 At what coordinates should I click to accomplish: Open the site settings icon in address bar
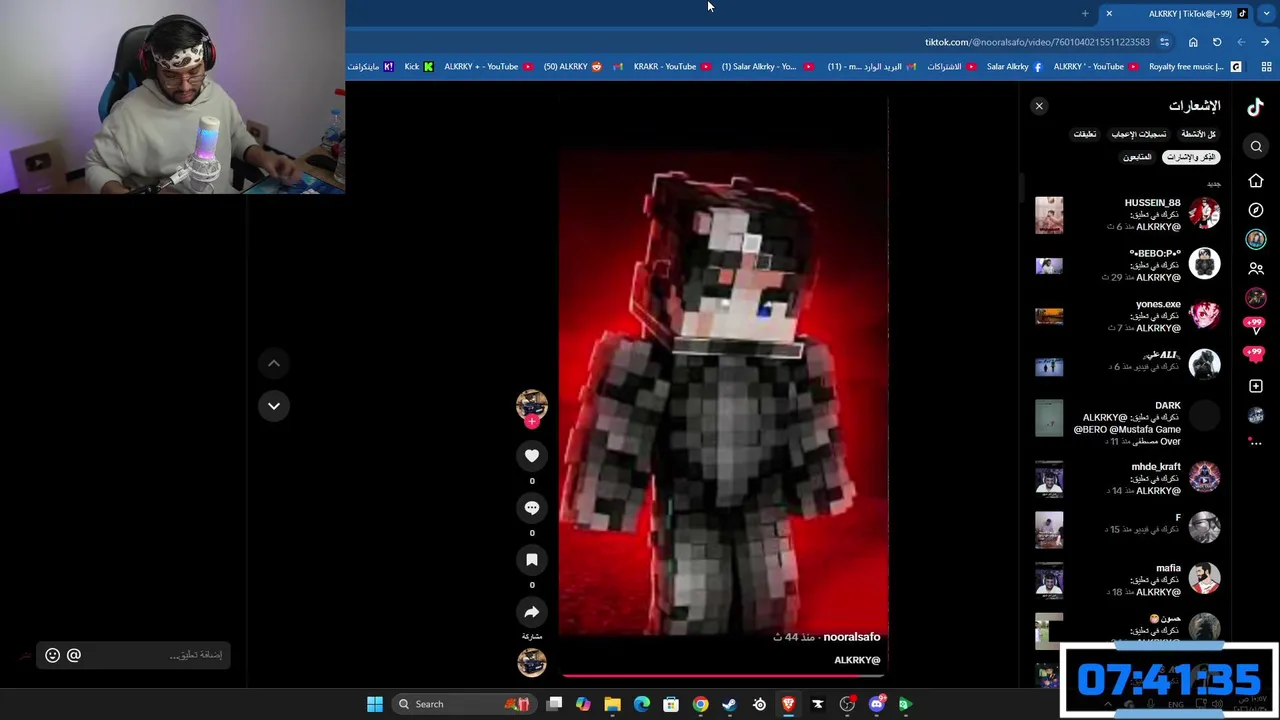point(1164,42)
